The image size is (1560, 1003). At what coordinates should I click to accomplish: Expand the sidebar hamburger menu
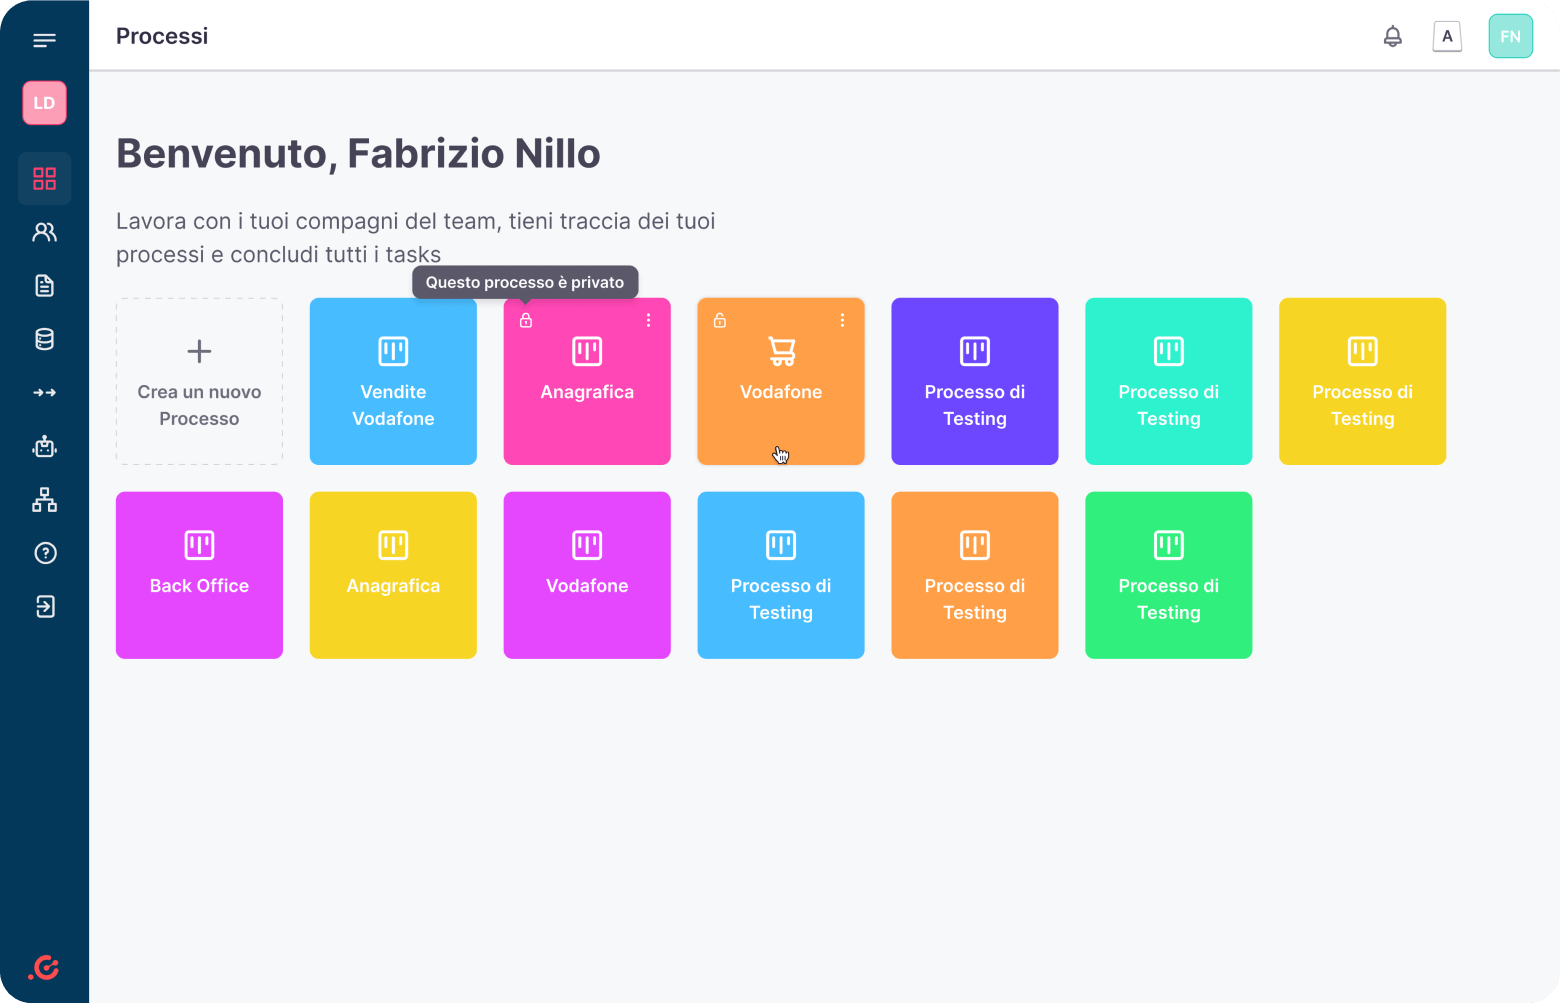44,40
